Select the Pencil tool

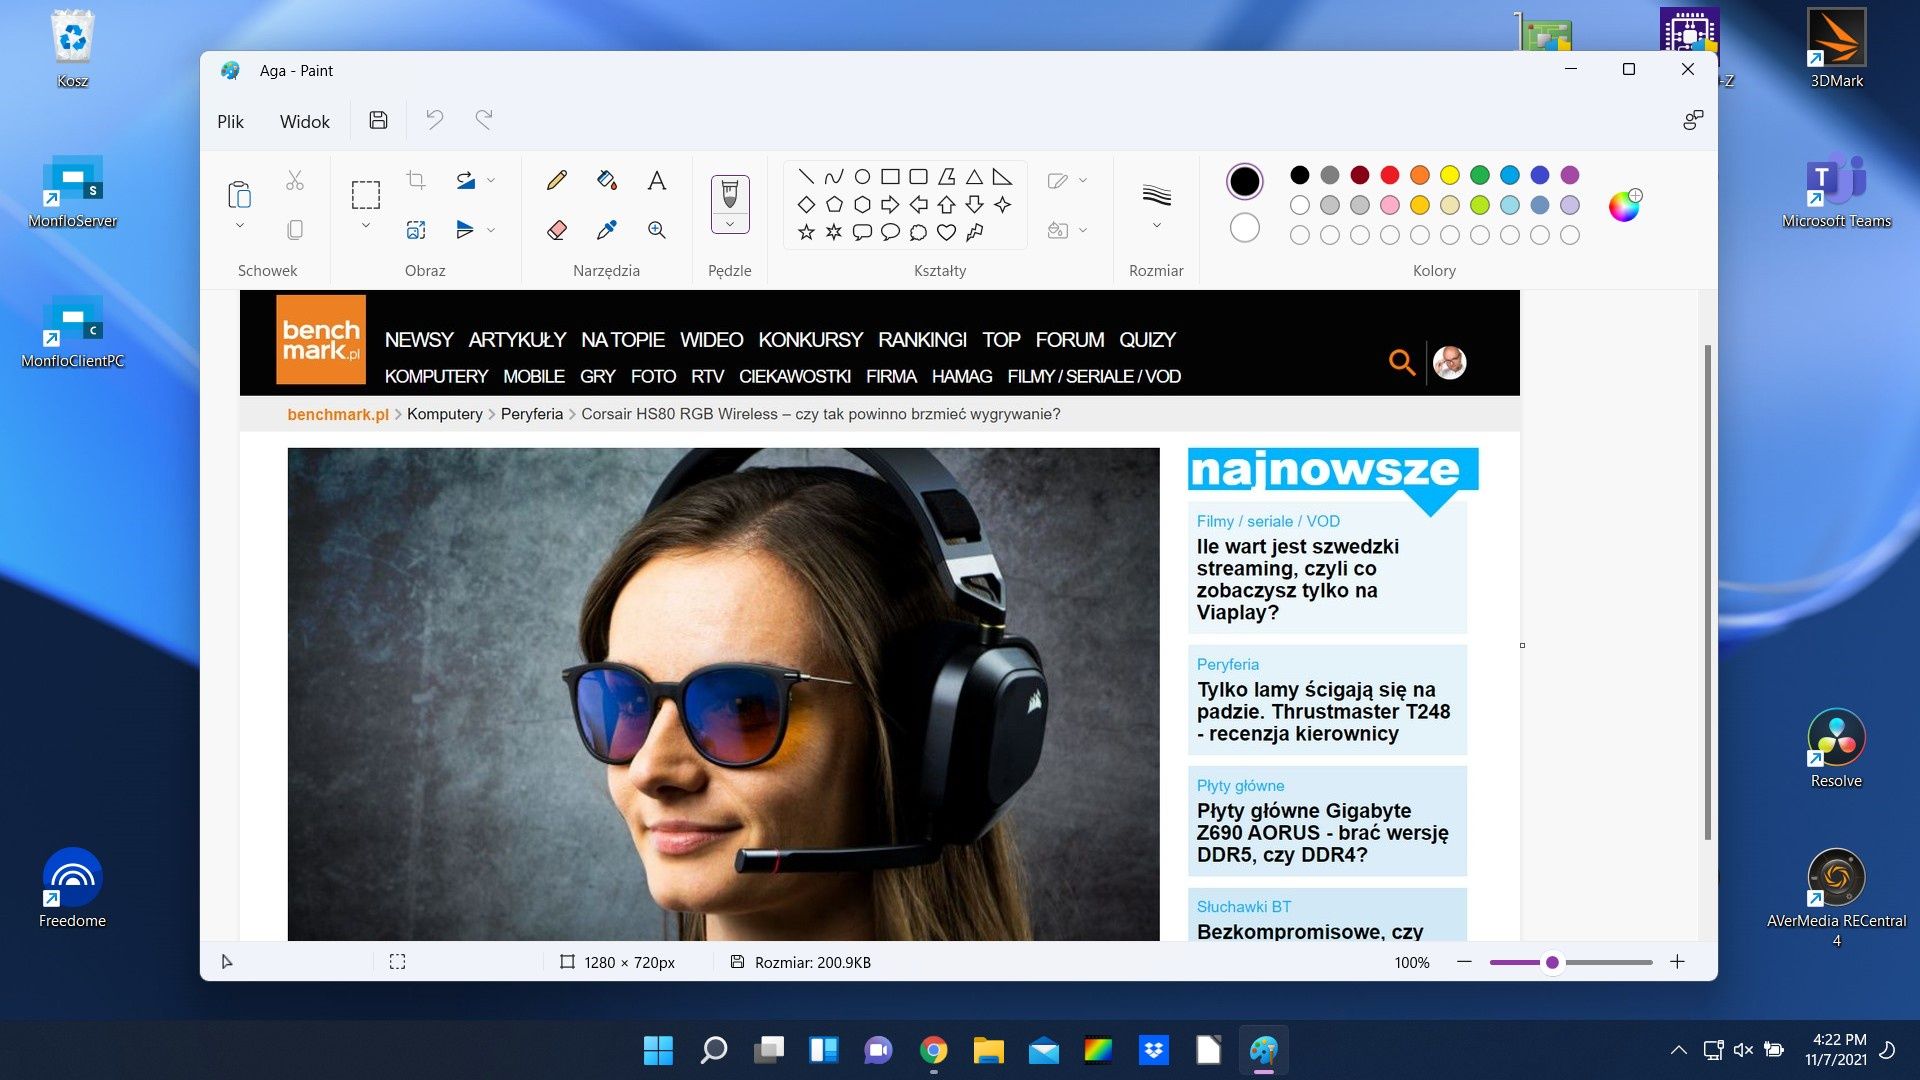557,180
